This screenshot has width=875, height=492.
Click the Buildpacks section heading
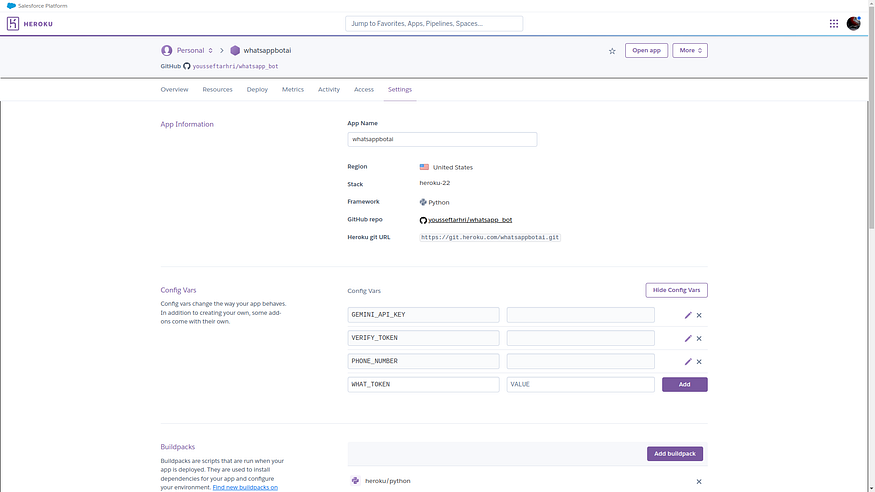point(177,447)
